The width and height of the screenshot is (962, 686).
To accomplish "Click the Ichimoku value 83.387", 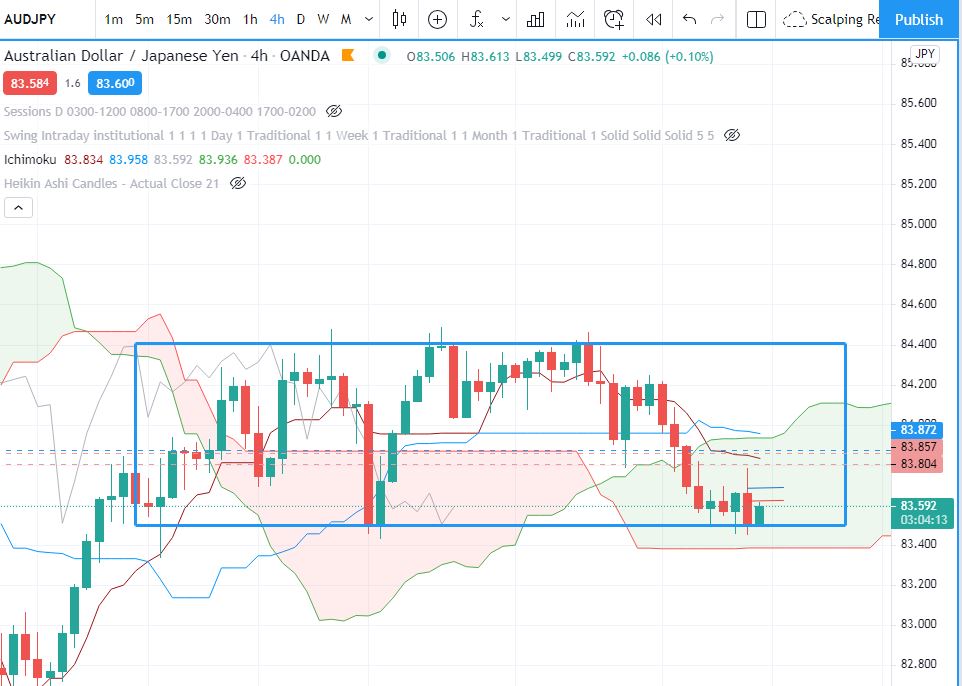I will [263, 160].
